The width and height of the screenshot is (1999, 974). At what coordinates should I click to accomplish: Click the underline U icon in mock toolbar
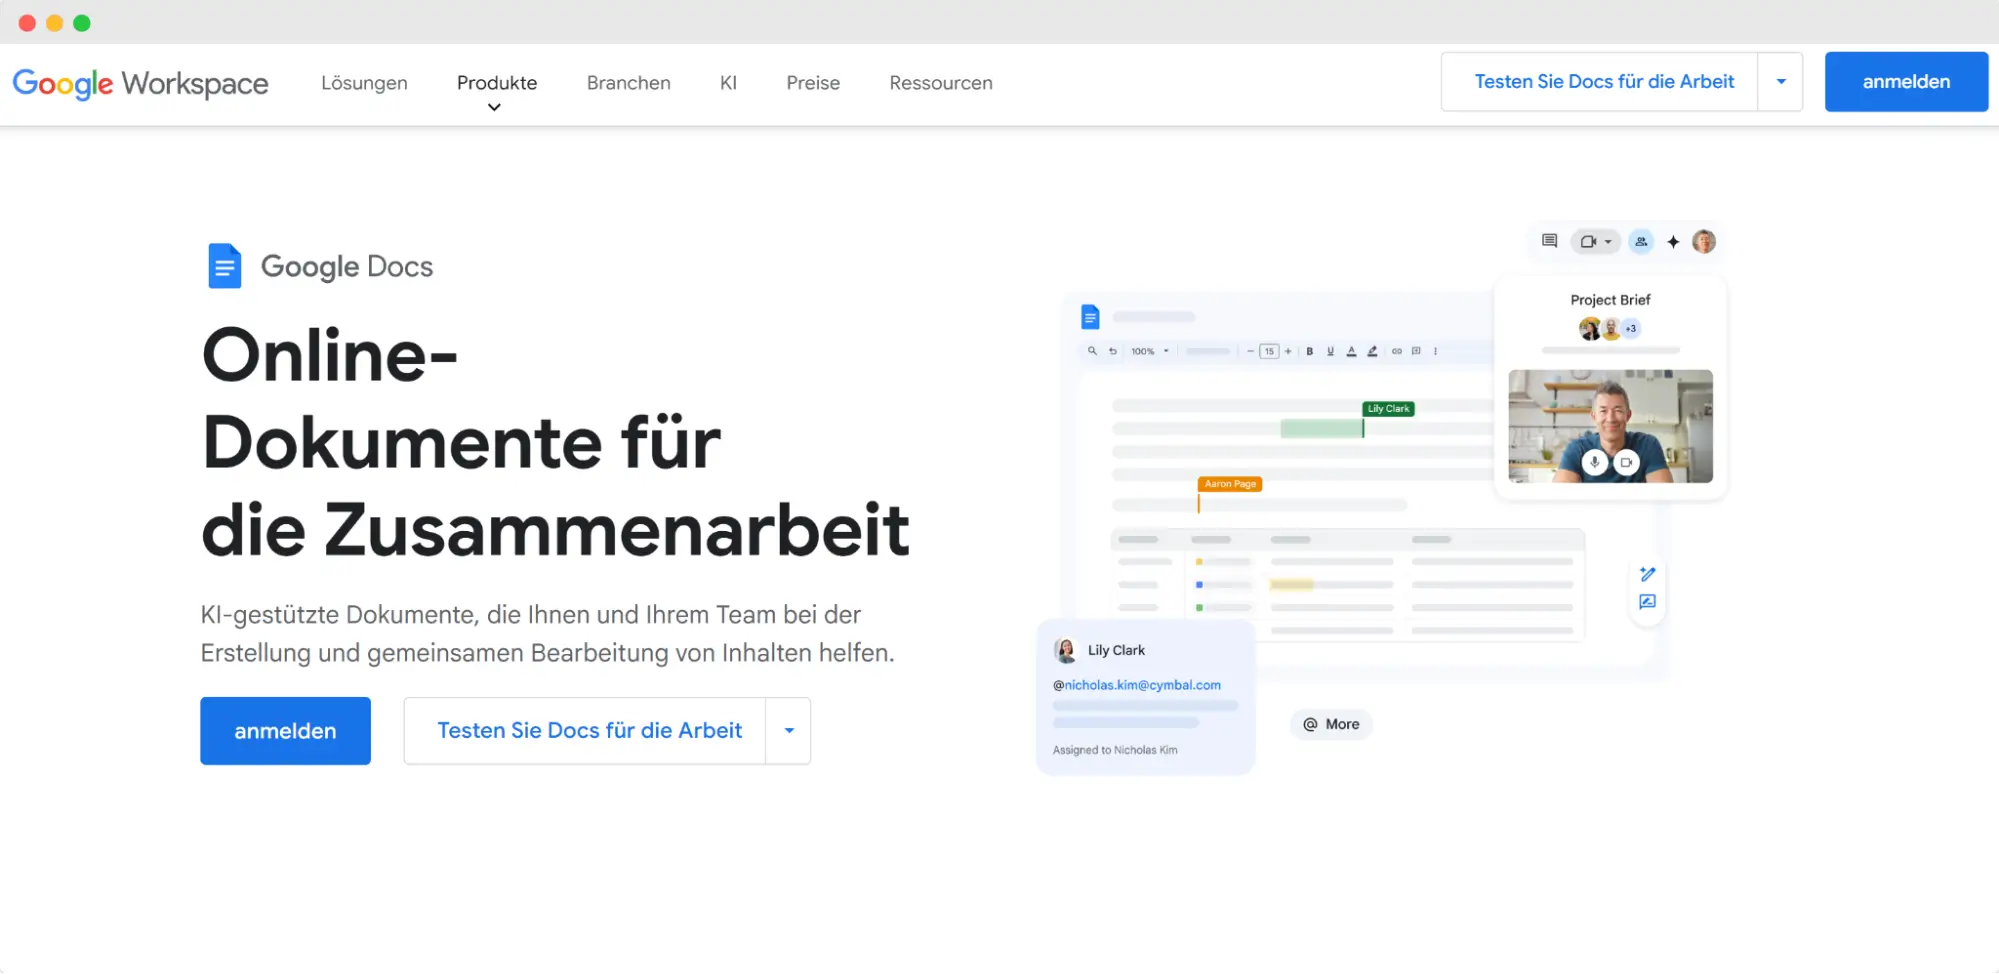(x=1330, y=351)
